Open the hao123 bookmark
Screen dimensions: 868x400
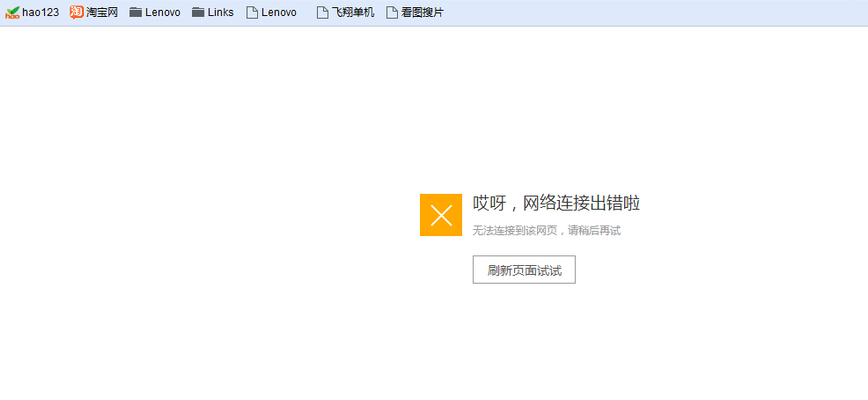pyautogui.click(x=32, y=12)
